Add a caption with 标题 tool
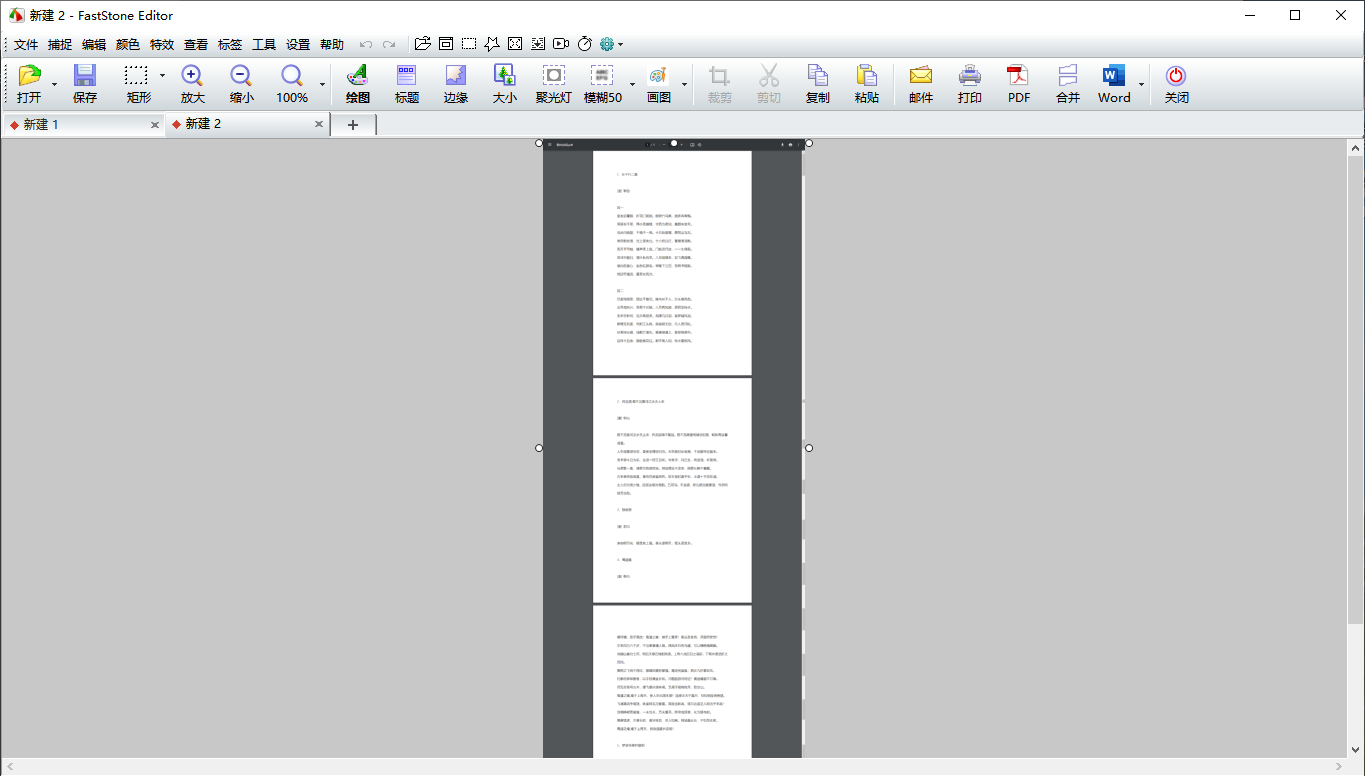 click(406, 85)
